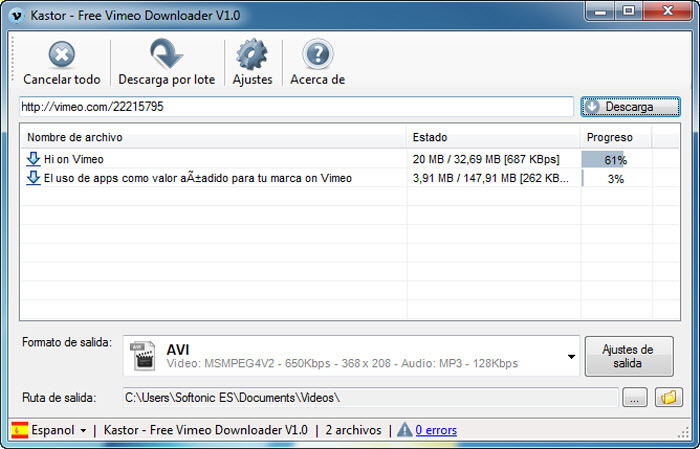This screenshot has height=449, width=700.
Task: Click download arrow icon beside Hi on Vimeo
Action: coord(33,159)
